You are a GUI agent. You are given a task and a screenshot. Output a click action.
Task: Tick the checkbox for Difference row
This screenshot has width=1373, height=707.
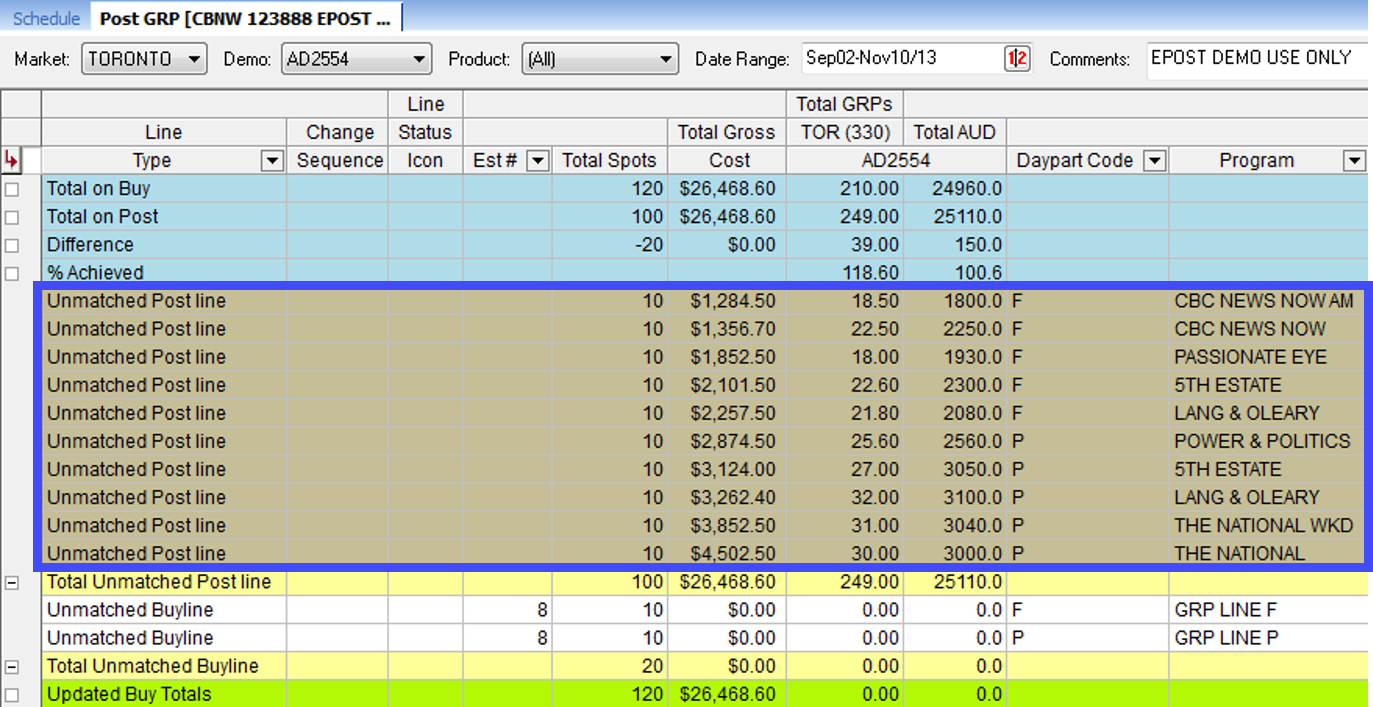coord(11,245)
